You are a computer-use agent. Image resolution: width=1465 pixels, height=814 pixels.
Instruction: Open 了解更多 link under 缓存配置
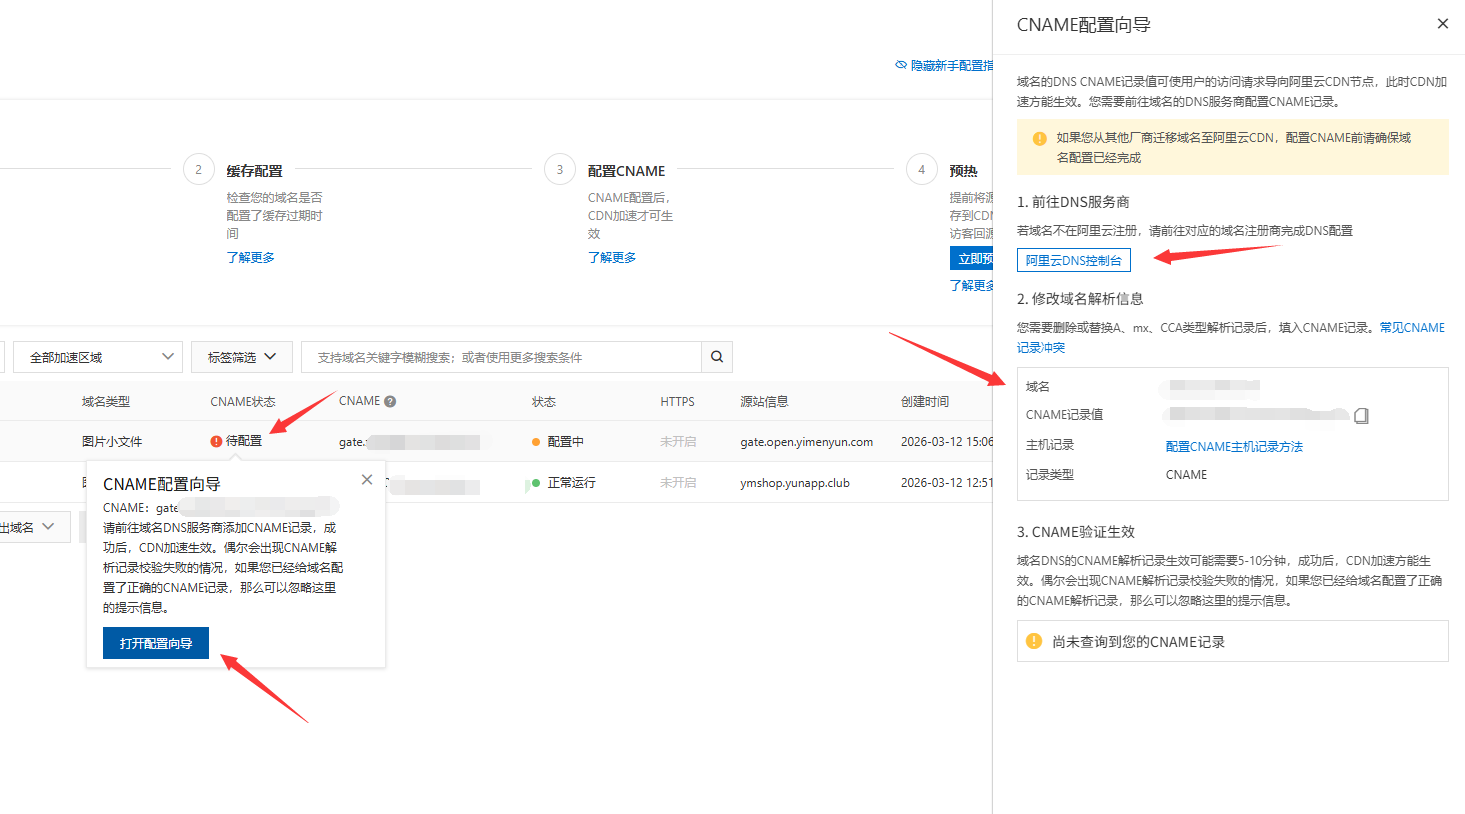click(x=250, y=258)
